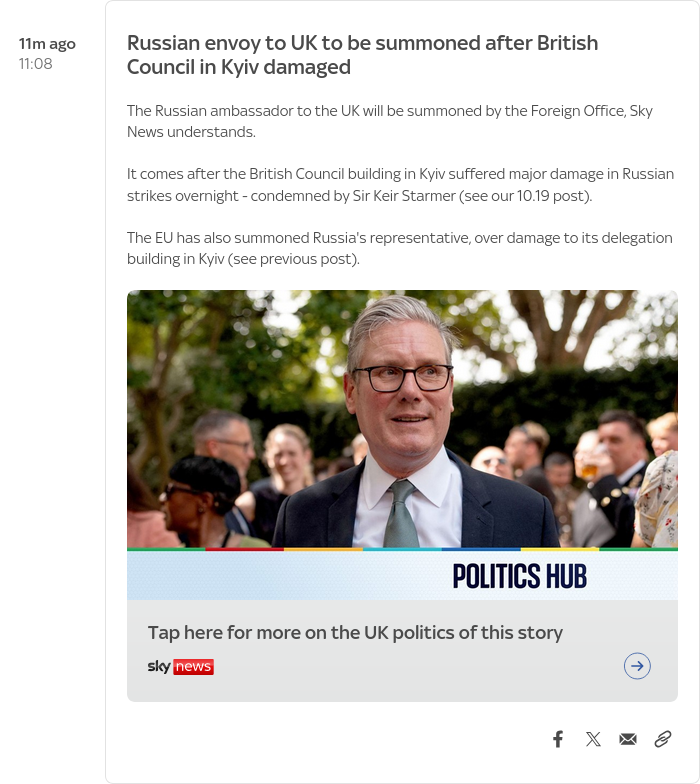Click the multicolour stripe on Politics Hub banner
Screen dimensions: 700x784
click(402, 549)
